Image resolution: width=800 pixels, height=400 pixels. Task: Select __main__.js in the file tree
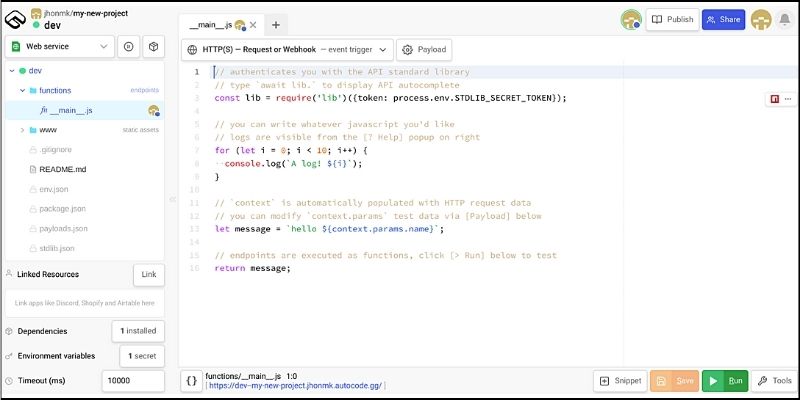(85, 110)
